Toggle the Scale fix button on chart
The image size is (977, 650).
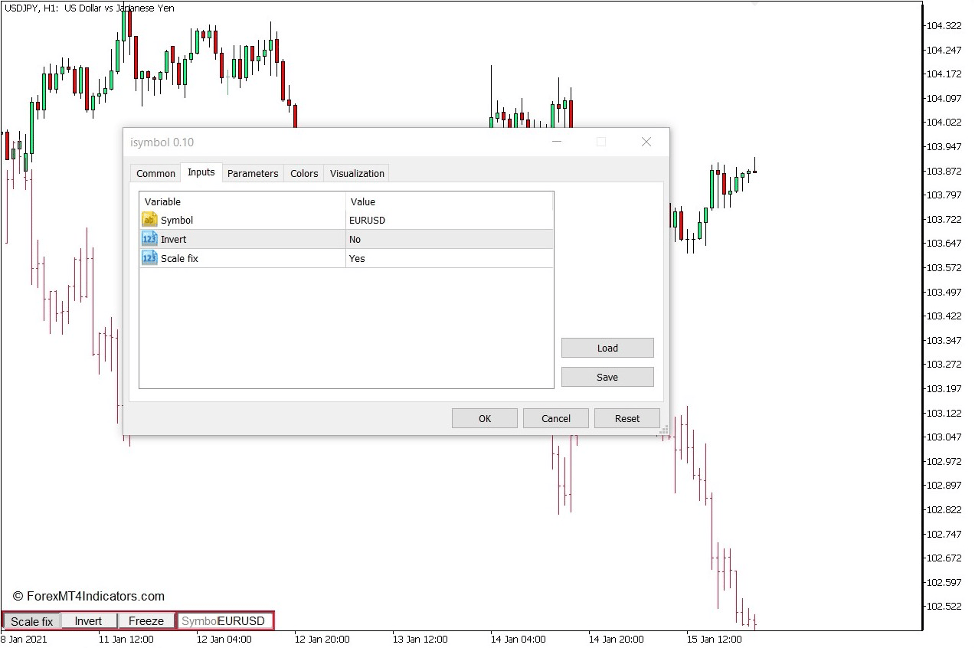click(x=31, y=620)
